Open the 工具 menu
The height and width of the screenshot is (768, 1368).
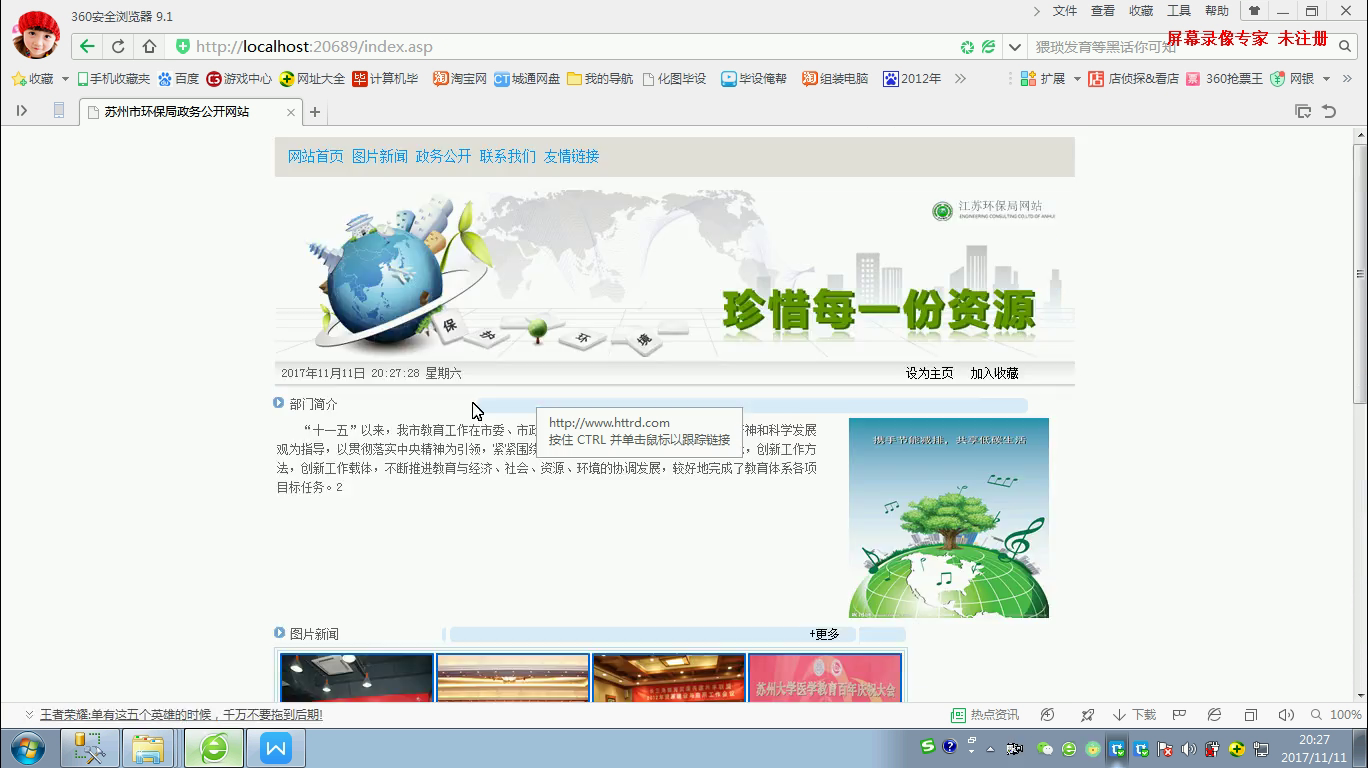[x=1179, y=11]
